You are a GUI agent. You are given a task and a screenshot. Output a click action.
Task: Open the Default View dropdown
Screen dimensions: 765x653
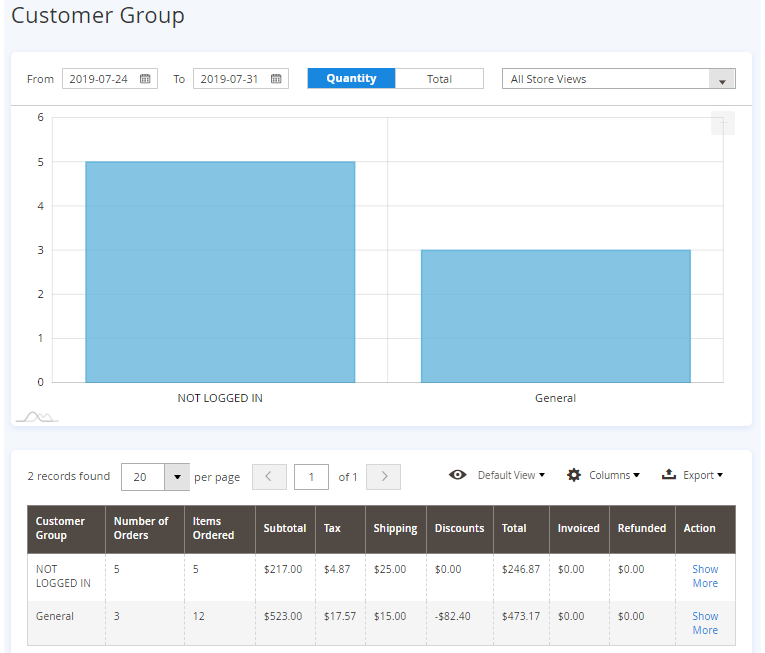click(x=511, y=475)
